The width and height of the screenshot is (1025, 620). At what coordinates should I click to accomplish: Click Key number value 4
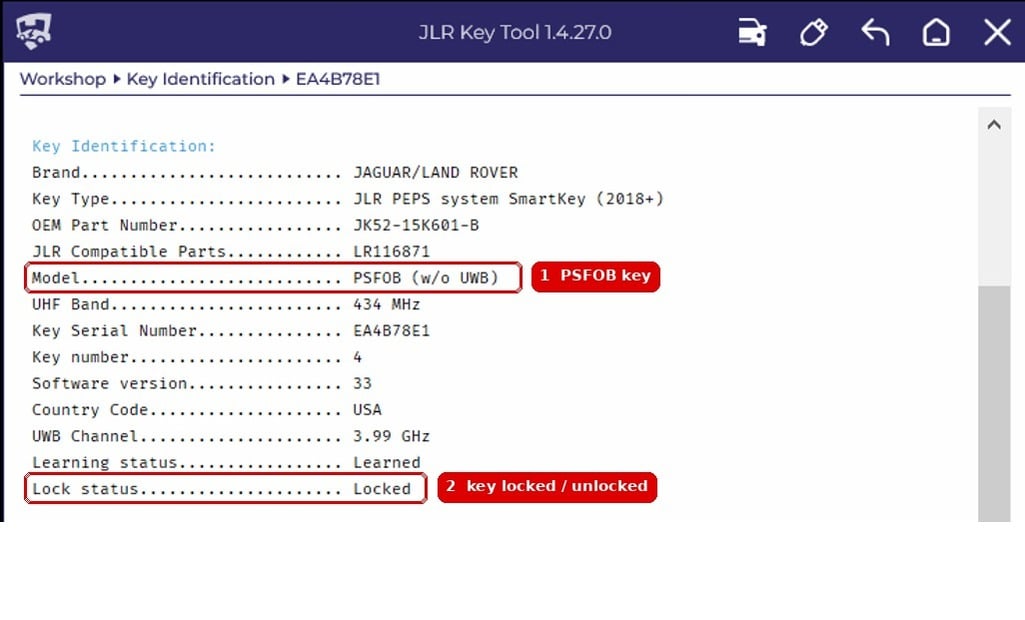358,357
